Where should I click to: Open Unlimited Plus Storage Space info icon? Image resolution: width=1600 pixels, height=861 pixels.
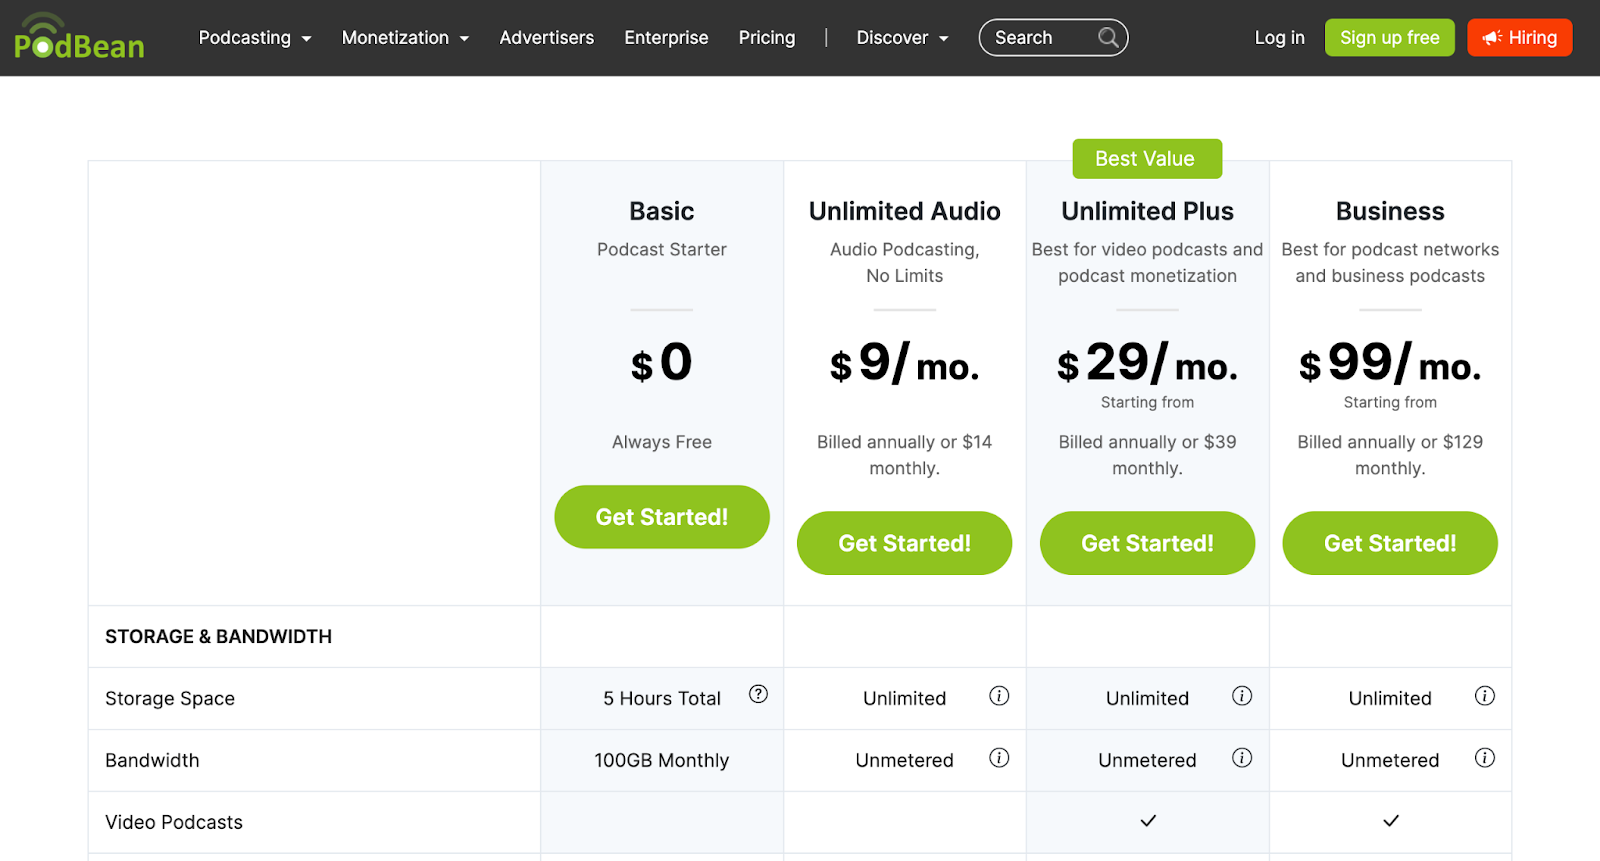point(1242,696)
